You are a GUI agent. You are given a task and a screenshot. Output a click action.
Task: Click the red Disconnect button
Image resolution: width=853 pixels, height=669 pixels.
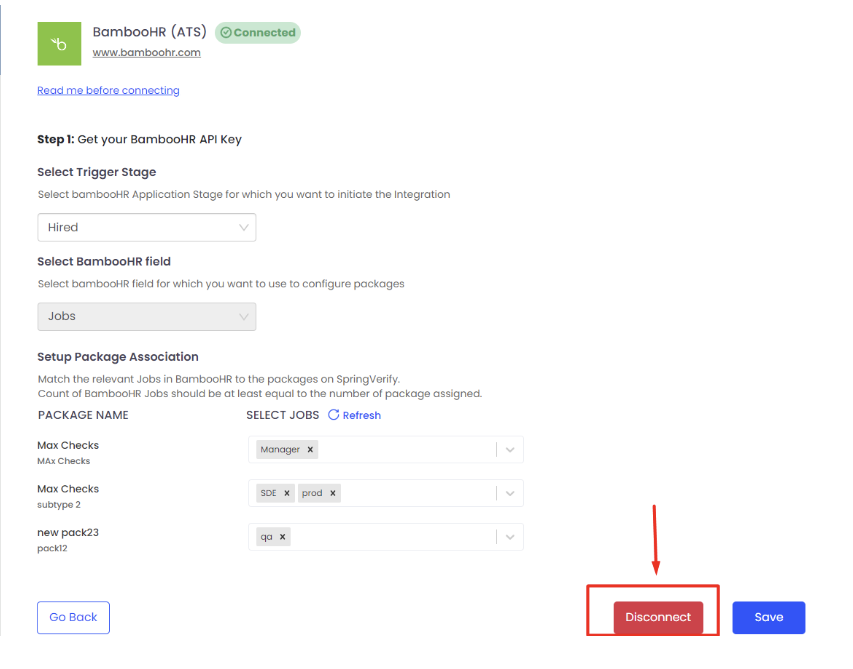[658, 617]
